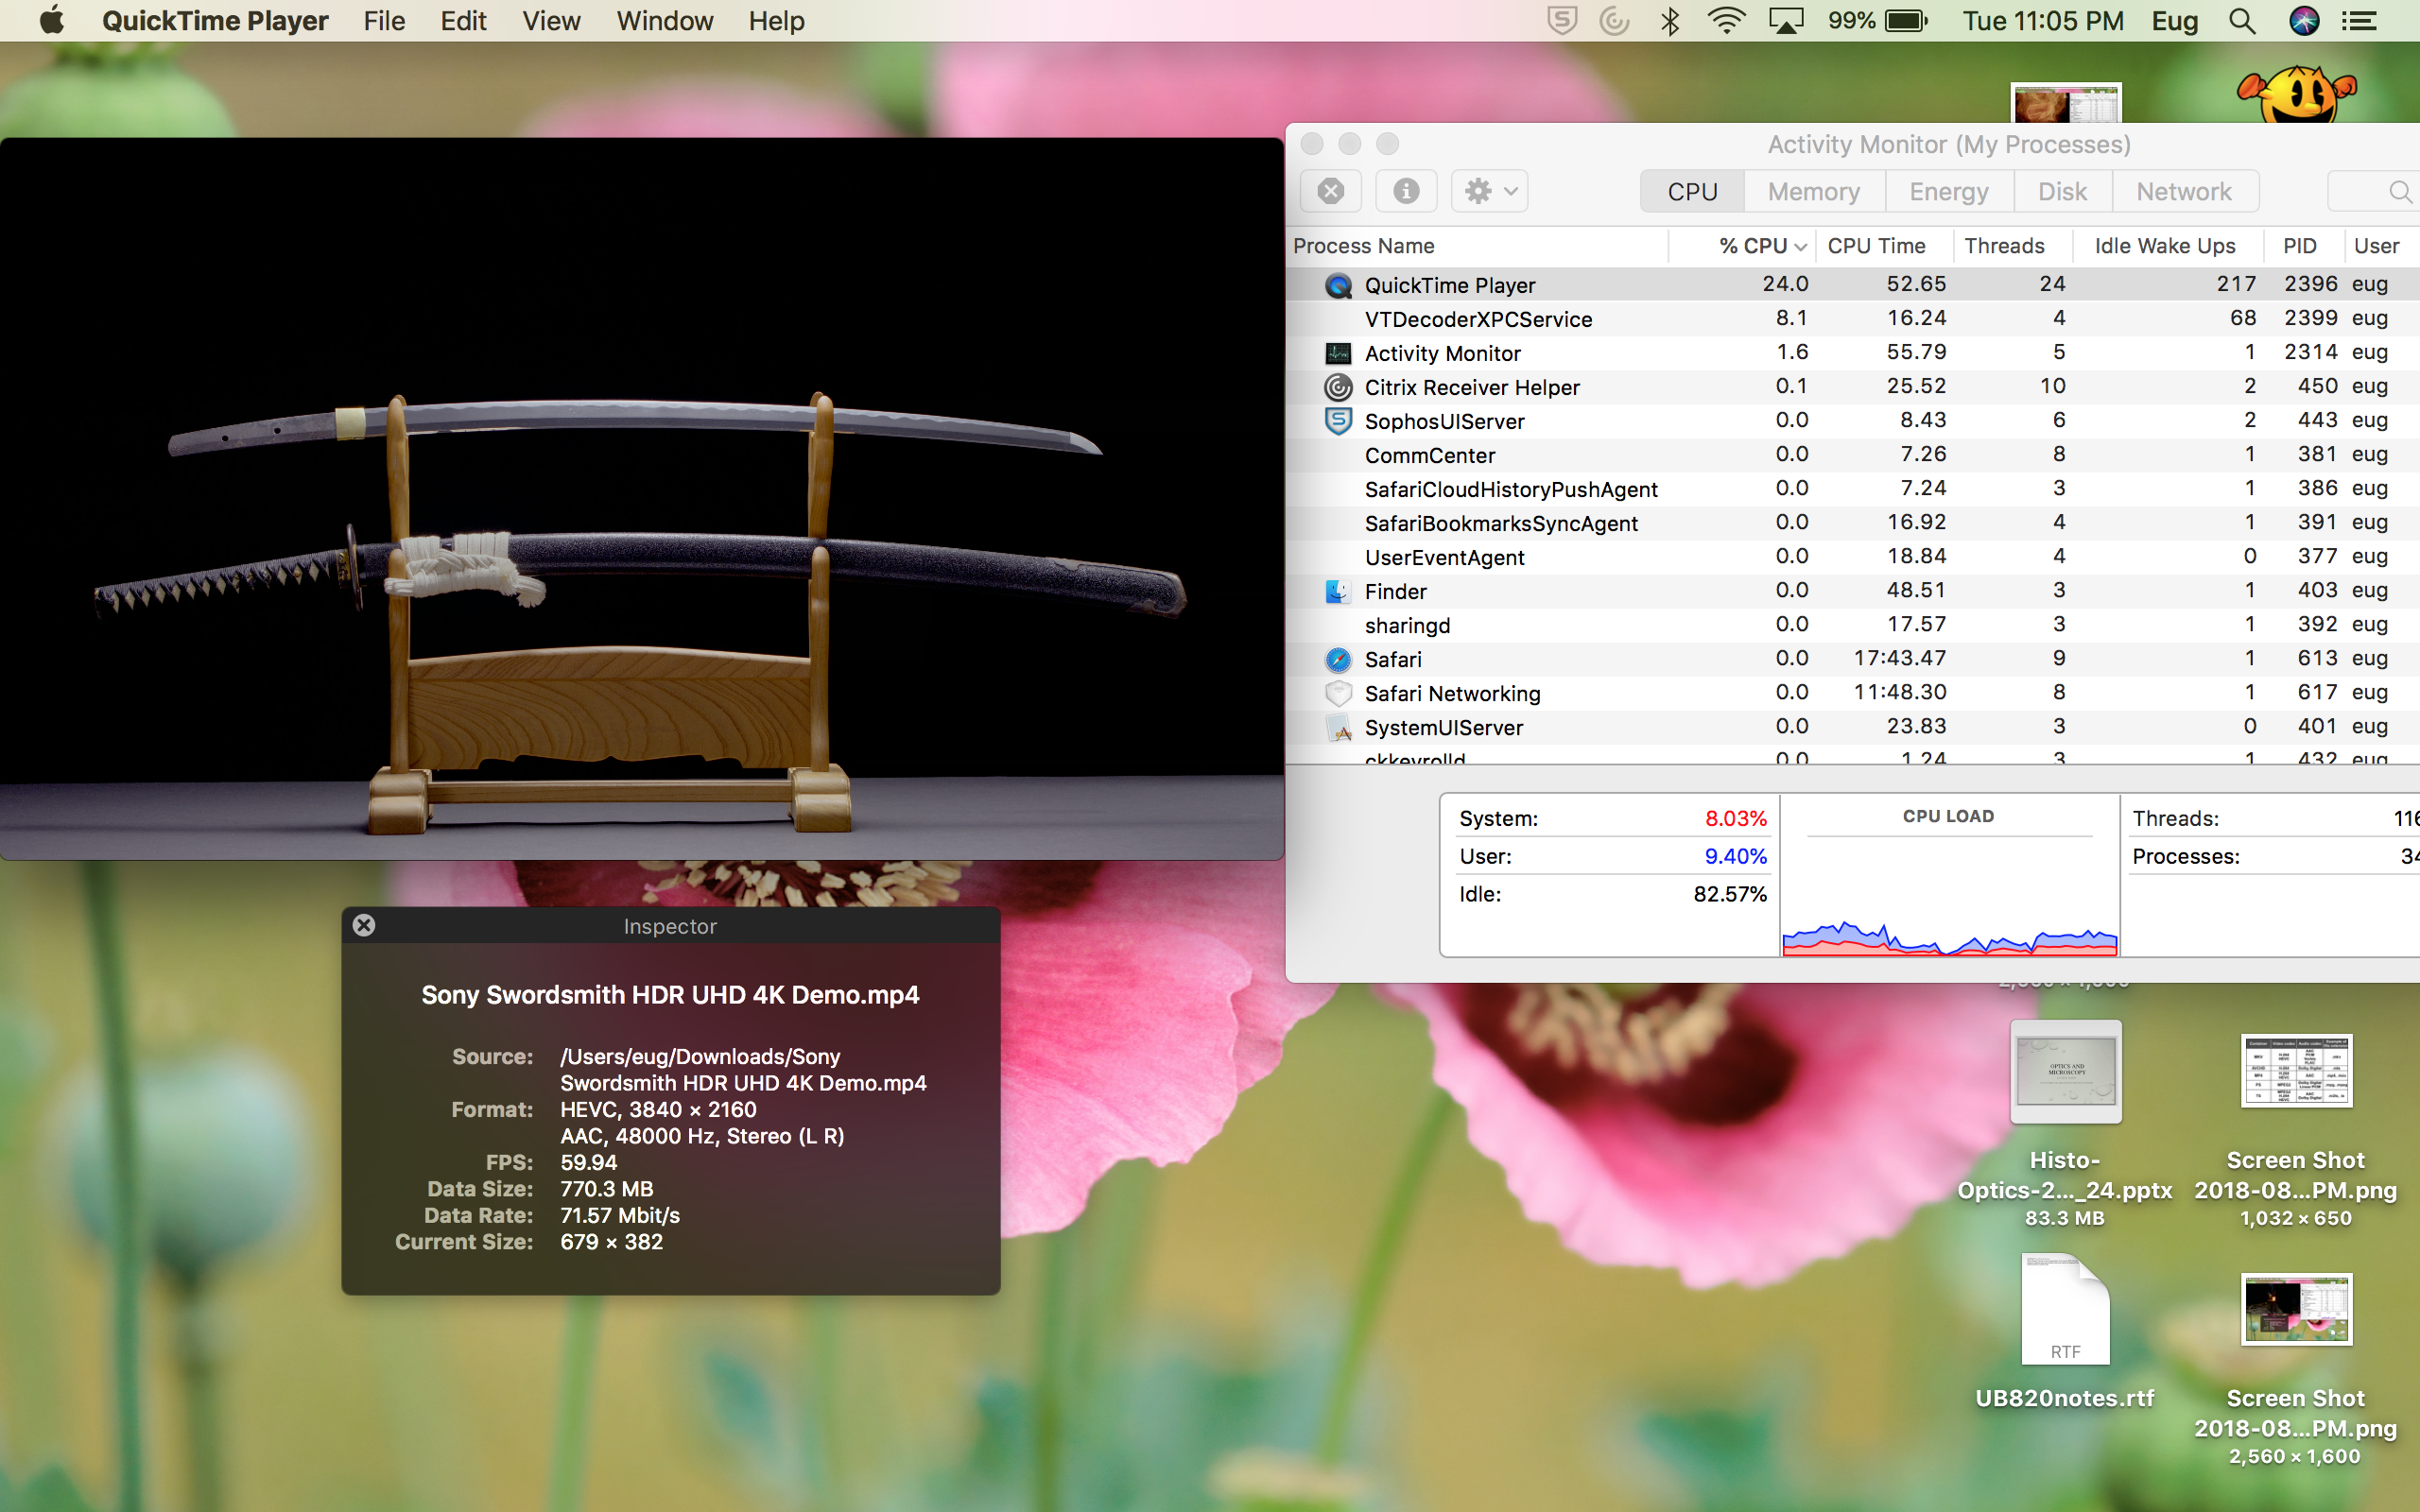This screenshot has width=2420, height=1512.
Task: Open the AirPlay display menu icon
Action: click(1785, 21)
